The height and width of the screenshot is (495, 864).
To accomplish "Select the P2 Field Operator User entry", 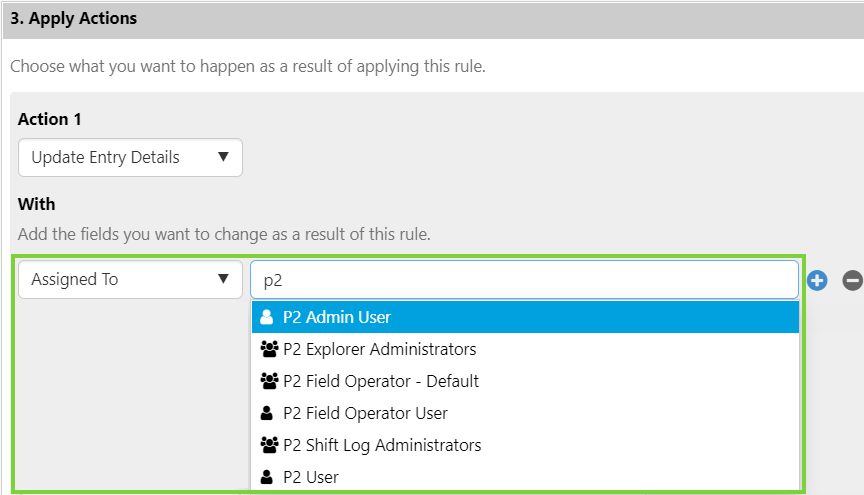I will (365, 413).
